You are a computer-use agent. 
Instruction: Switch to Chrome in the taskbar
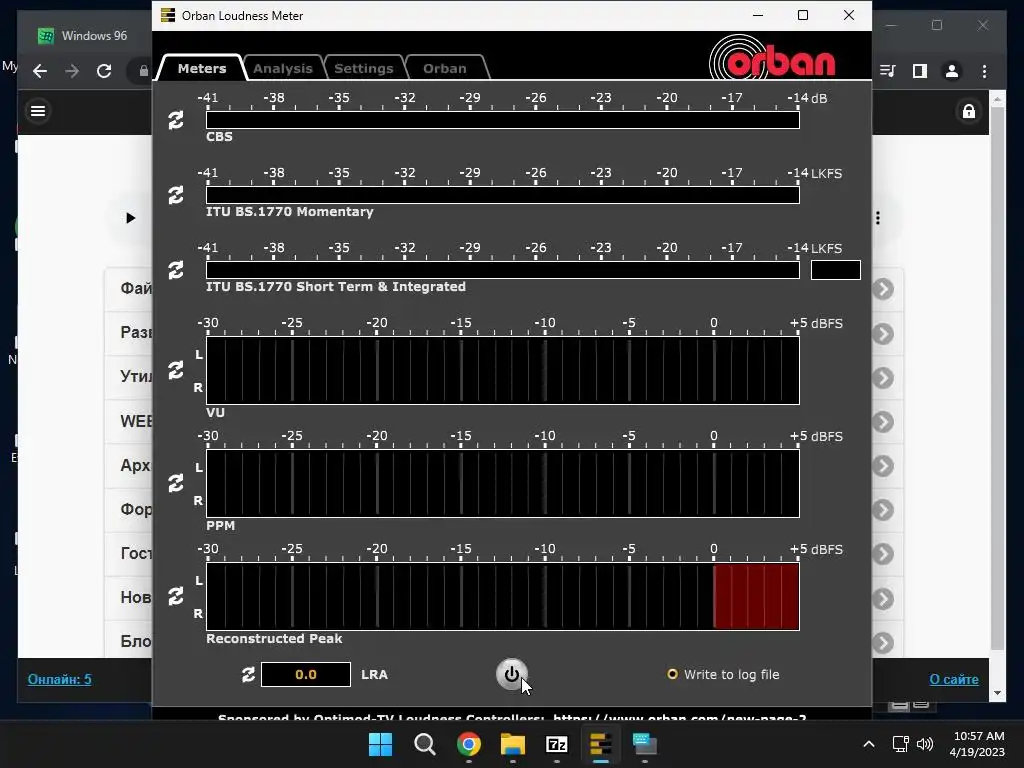pos(468,744)
